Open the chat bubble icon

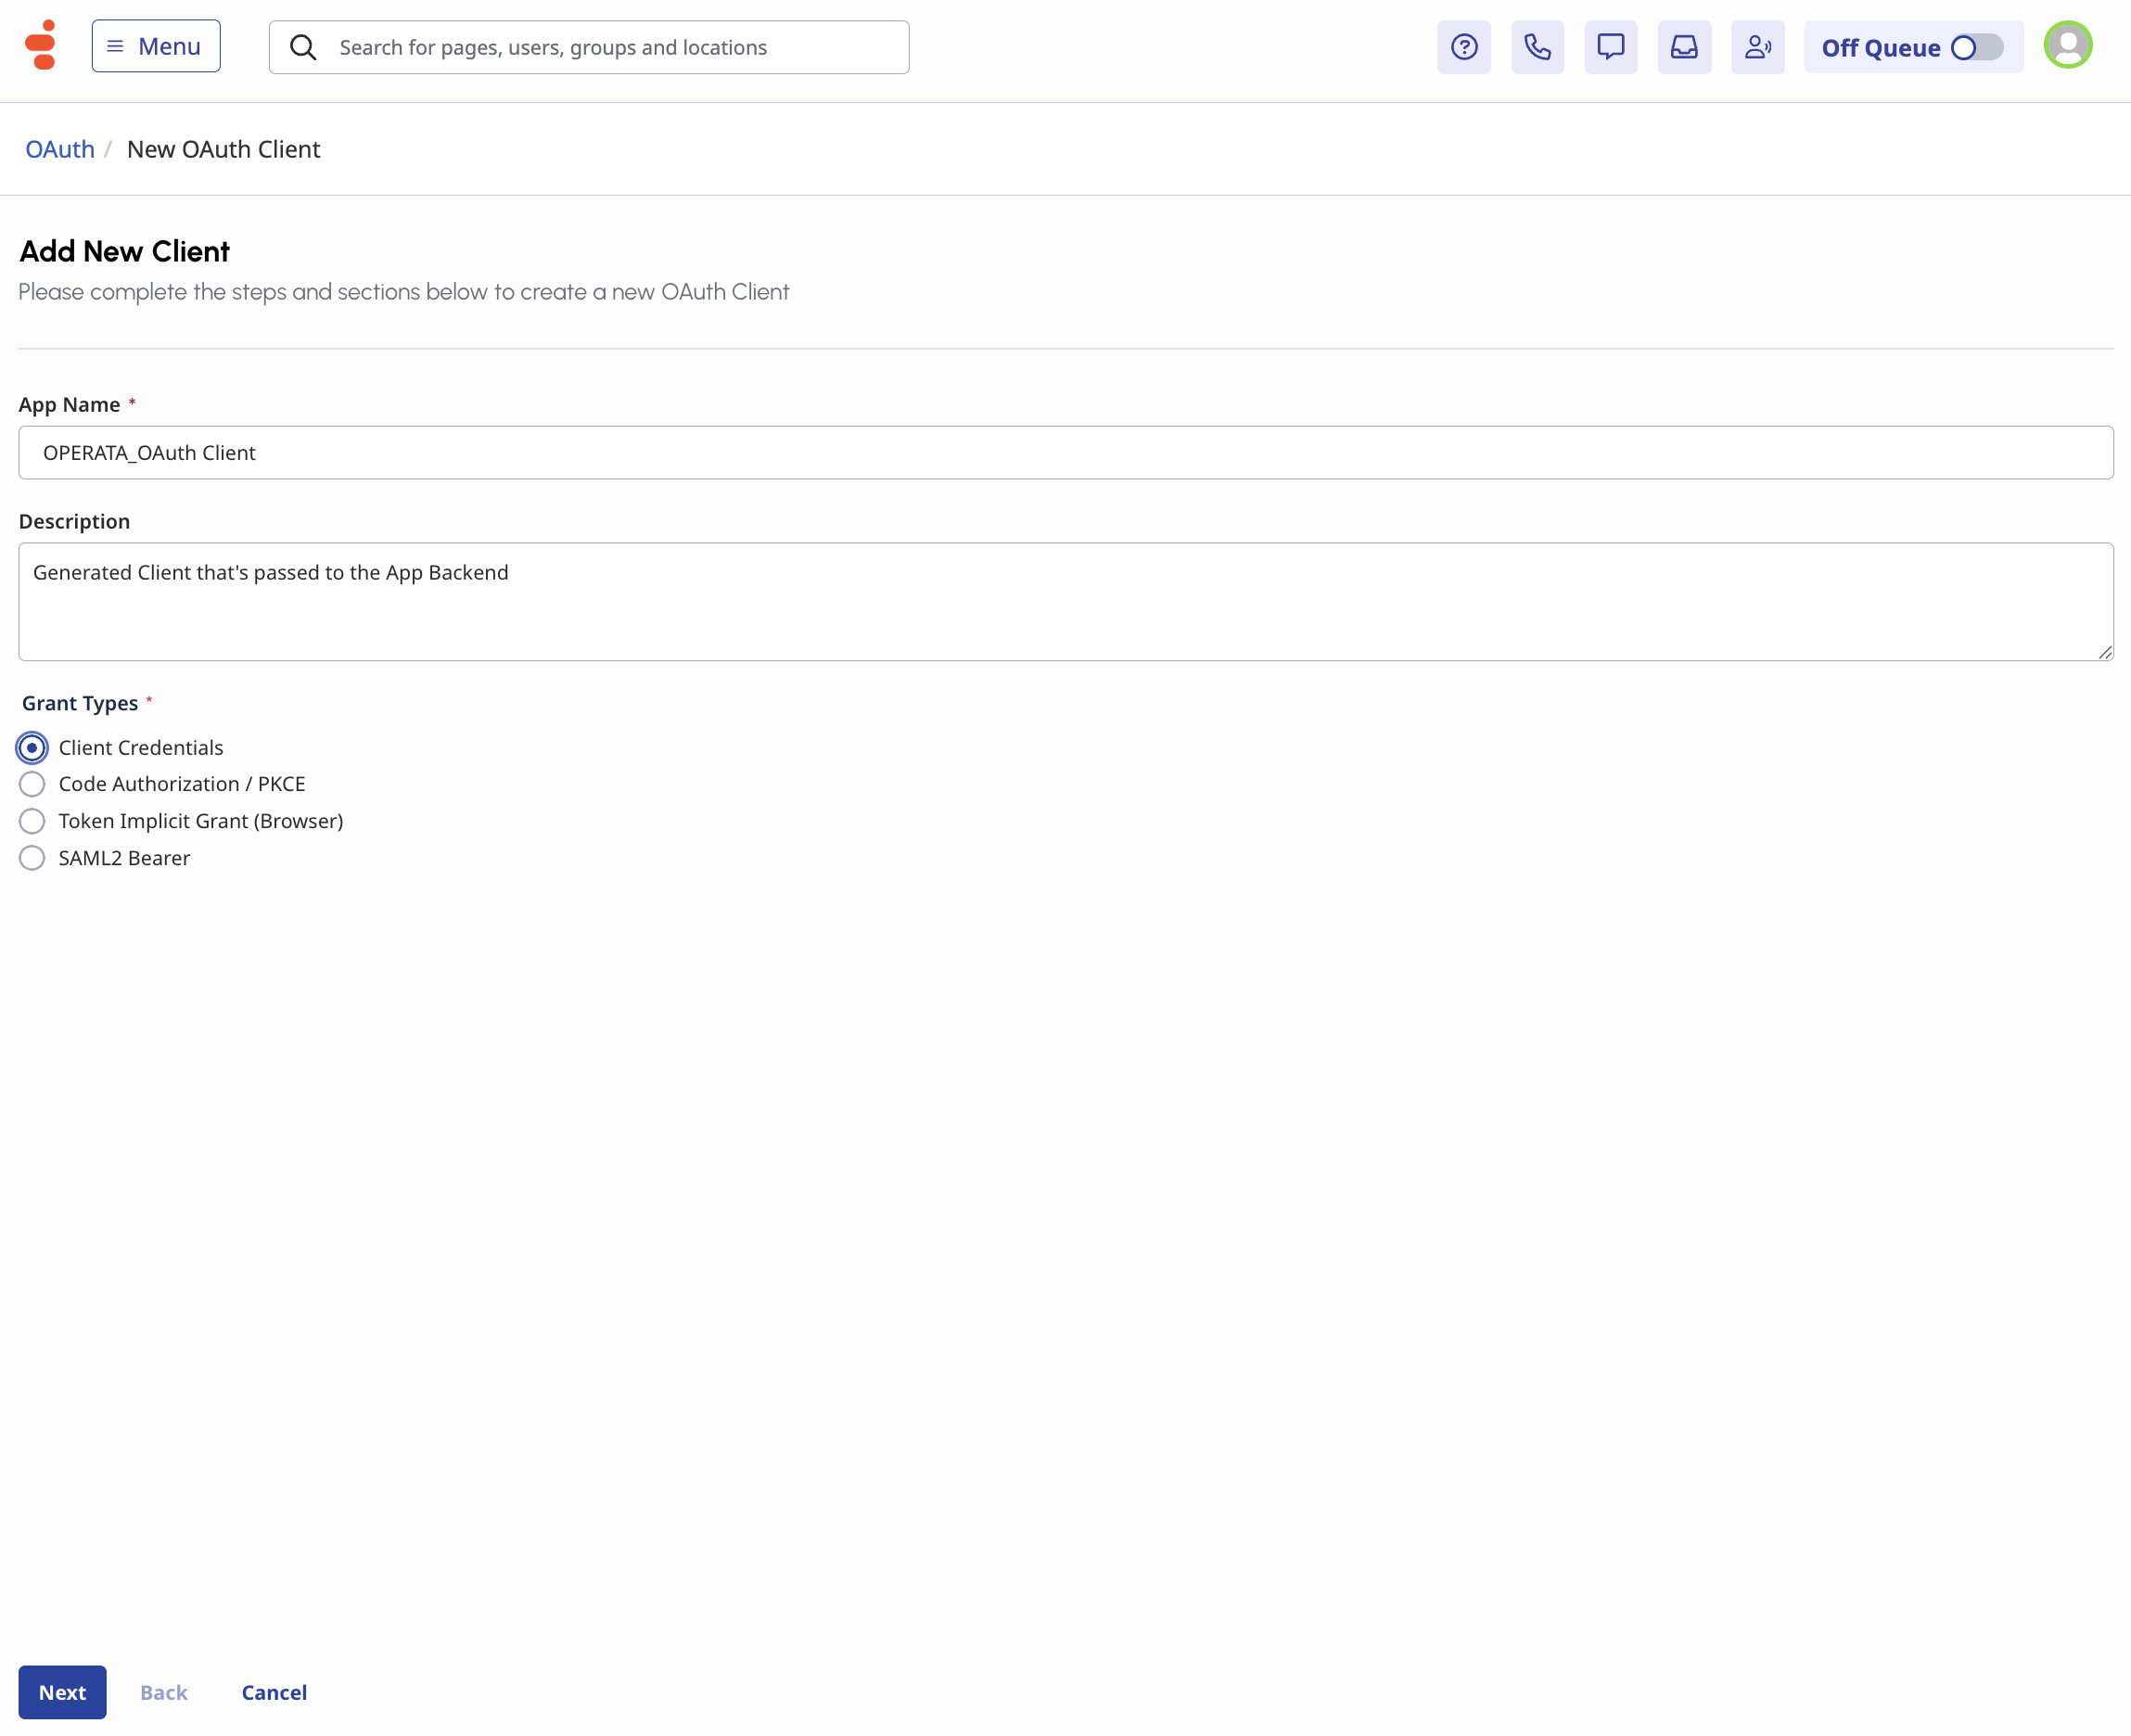1610,47
